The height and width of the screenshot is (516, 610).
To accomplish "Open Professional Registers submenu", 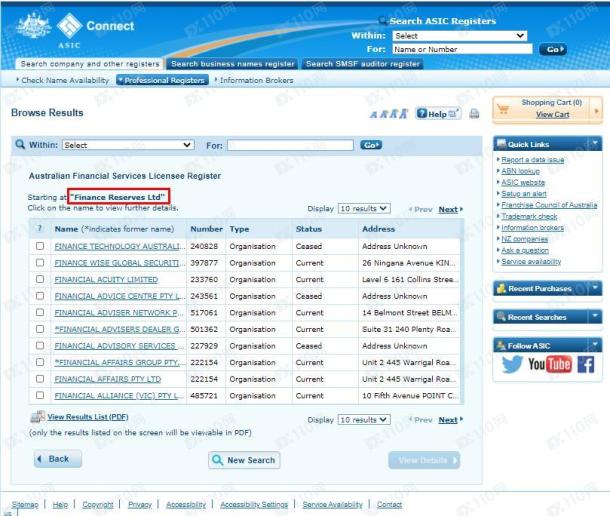I will (163, 80).
